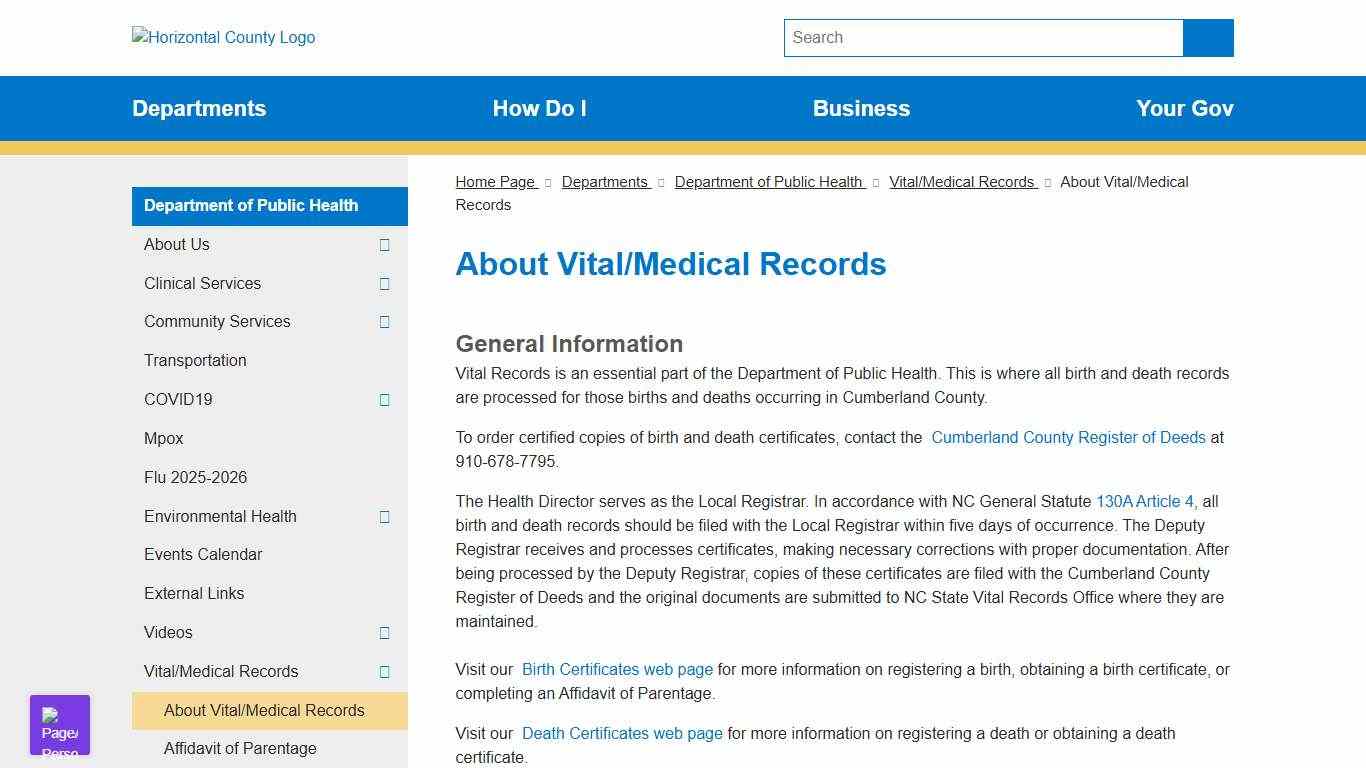
Task: Open the Birth Certificates web page link
Action: pos(617,669)
